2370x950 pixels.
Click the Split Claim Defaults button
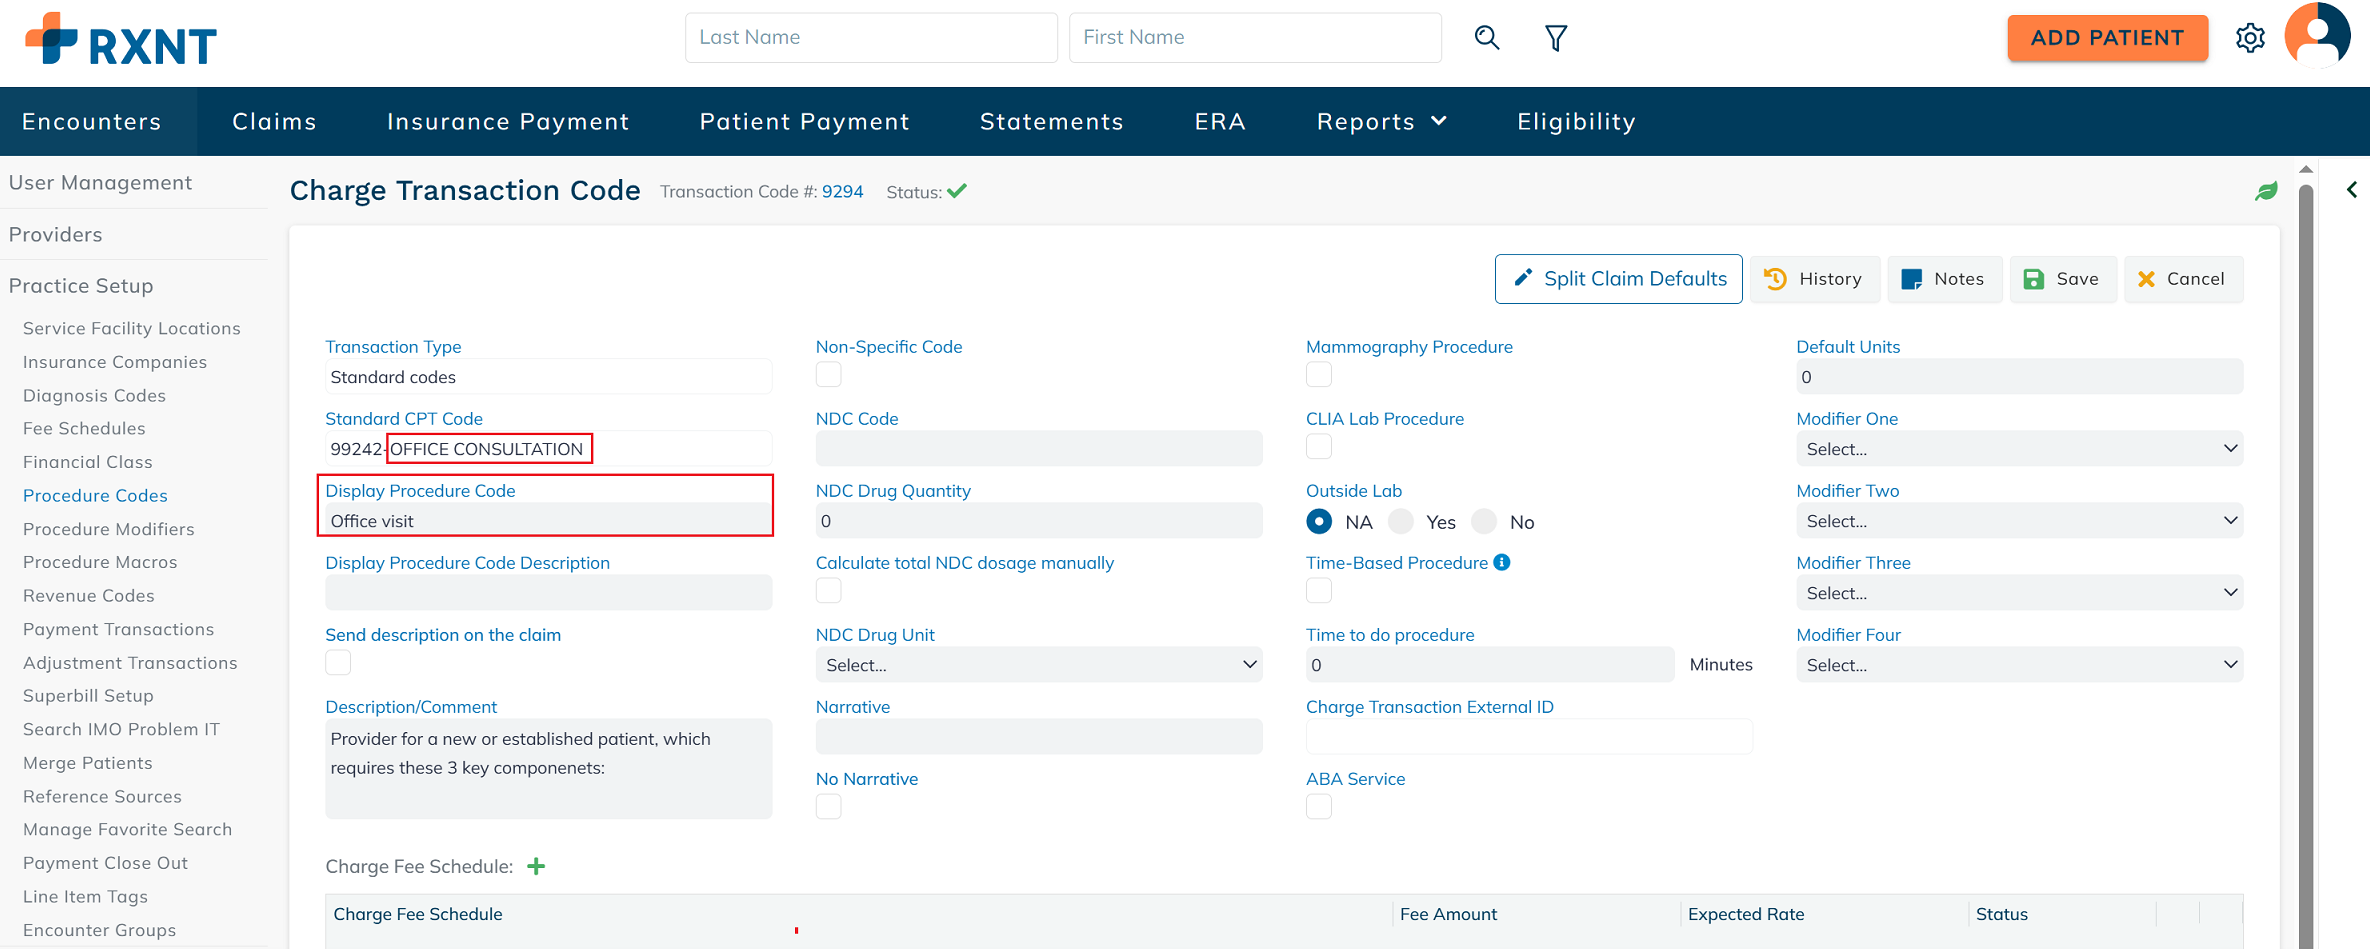point(1618,279)
